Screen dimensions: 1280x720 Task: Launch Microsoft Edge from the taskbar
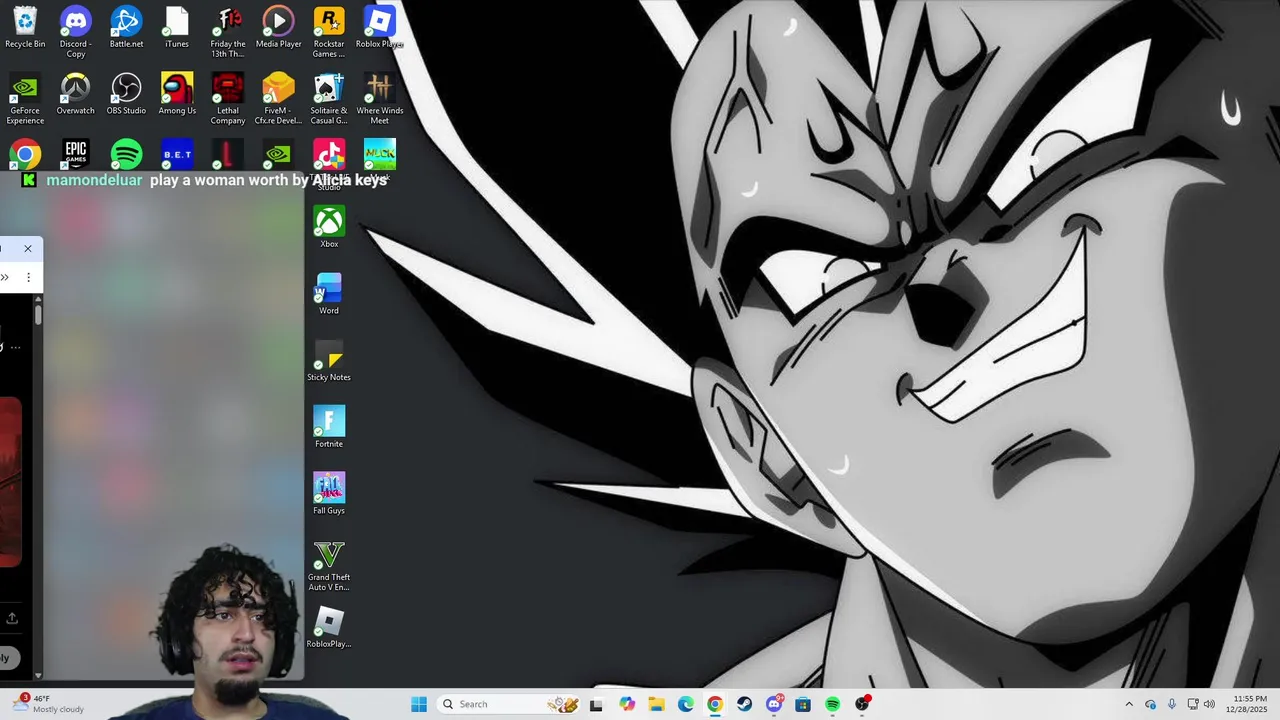click(686, 704)
